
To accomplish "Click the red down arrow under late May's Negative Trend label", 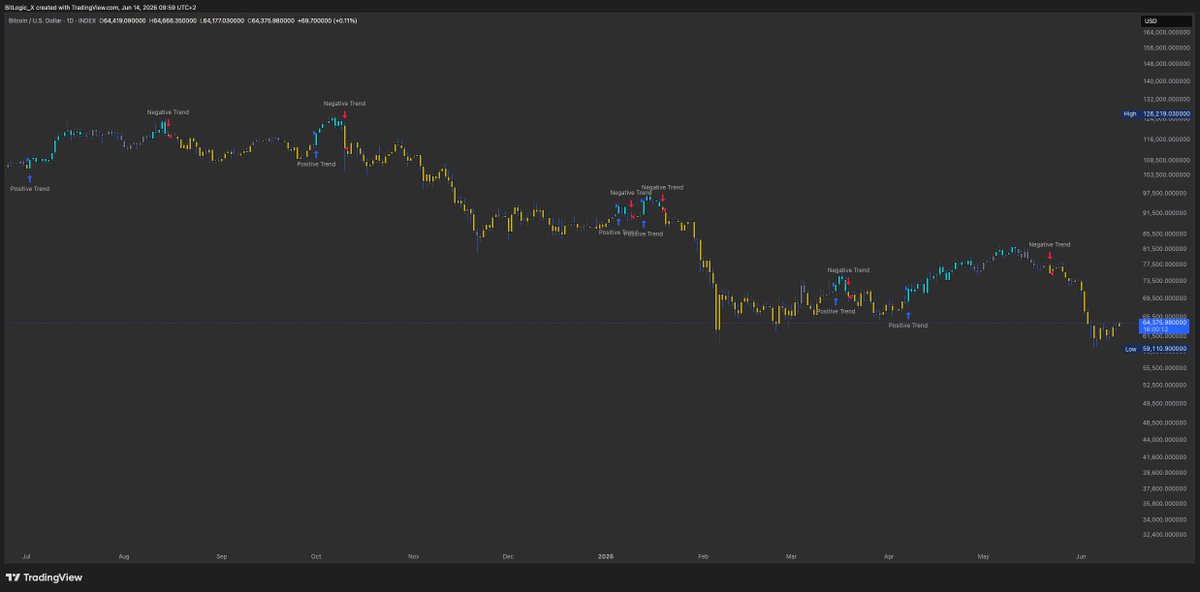I will (1049, 255).
